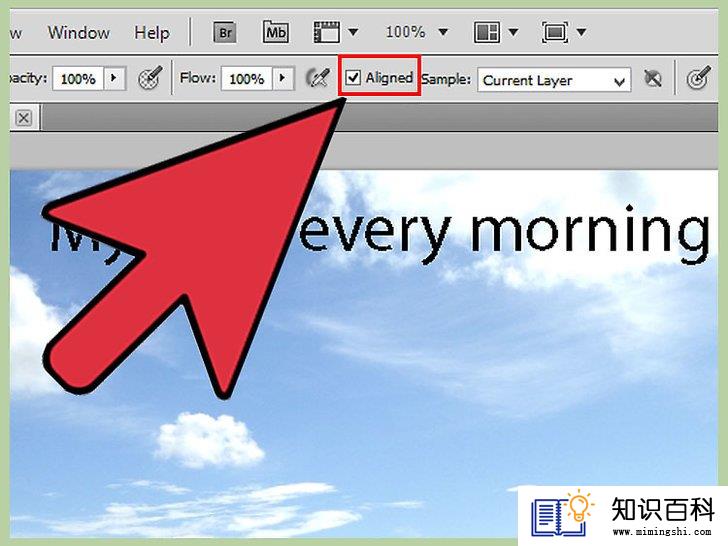This screenshot has width=728, height=546.
Task: Click the Arrange Documents icon
Action: pos(487,32)
